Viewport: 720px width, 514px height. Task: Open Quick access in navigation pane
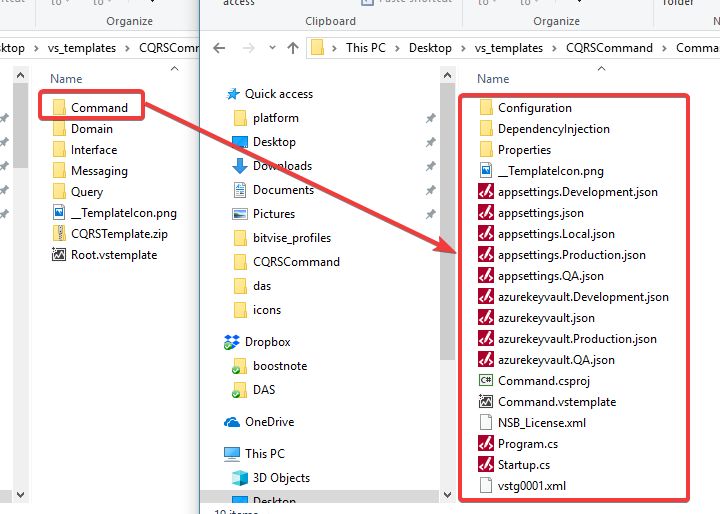pos(270,94)
